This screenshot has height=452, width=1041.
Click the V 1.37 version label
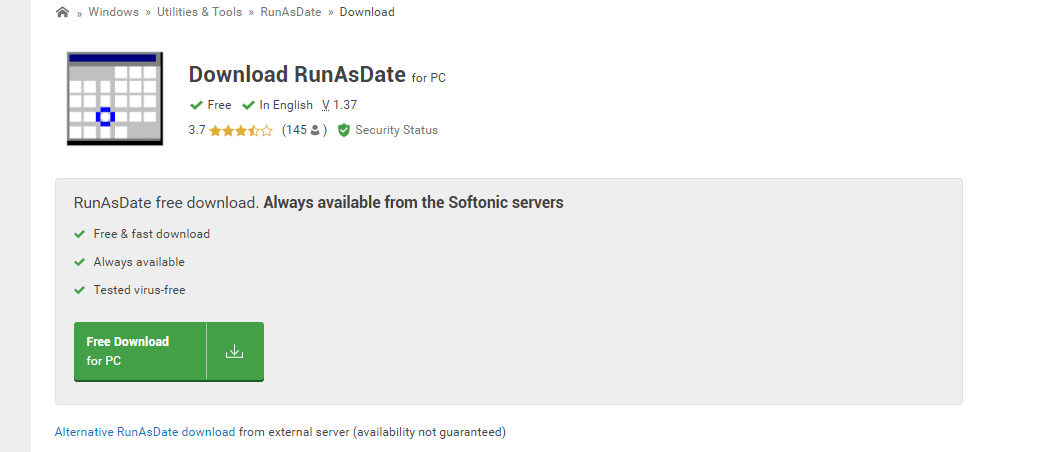(339, 105)
